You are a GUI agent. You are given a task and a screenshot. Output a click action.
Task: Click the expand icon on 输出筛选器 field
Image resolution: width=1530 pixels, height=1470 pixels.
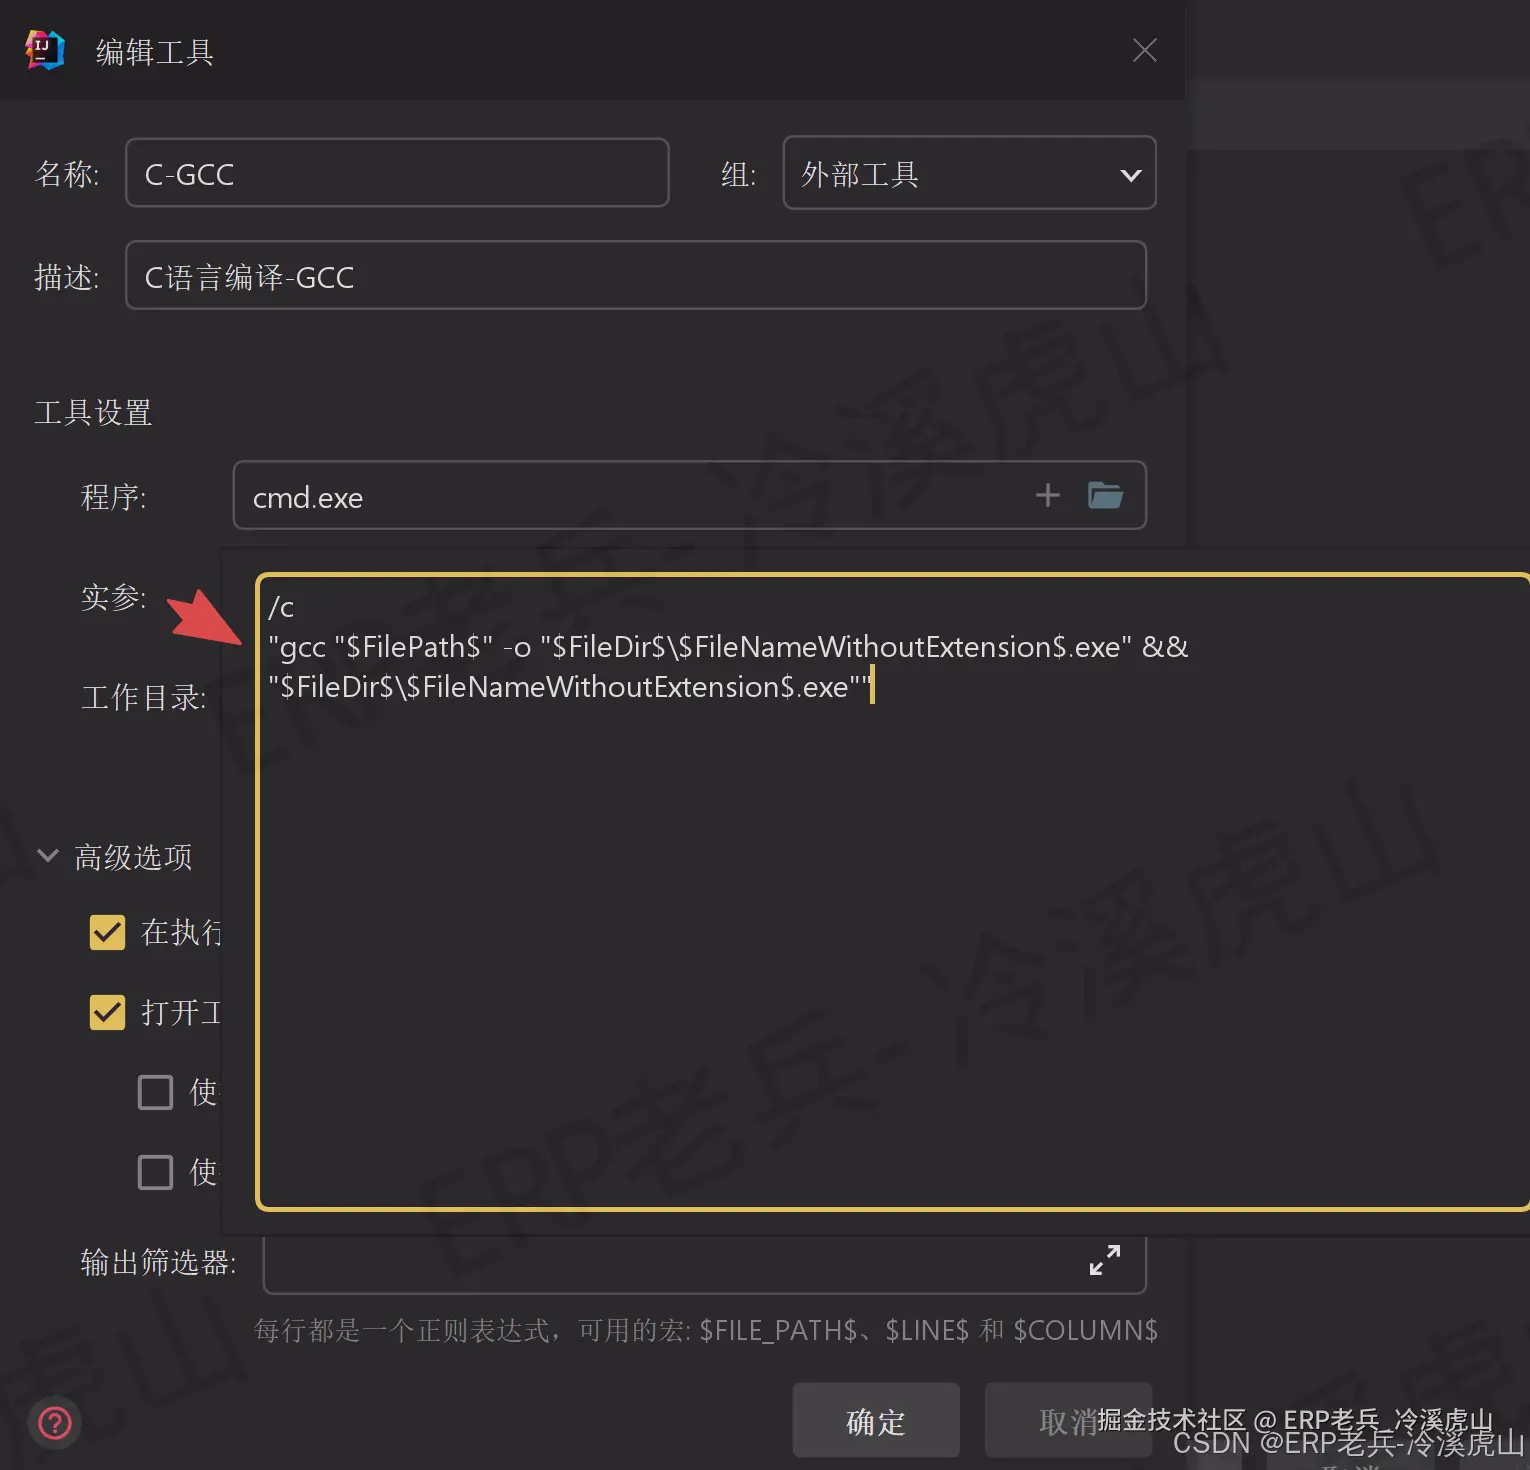[1104, 1261]
